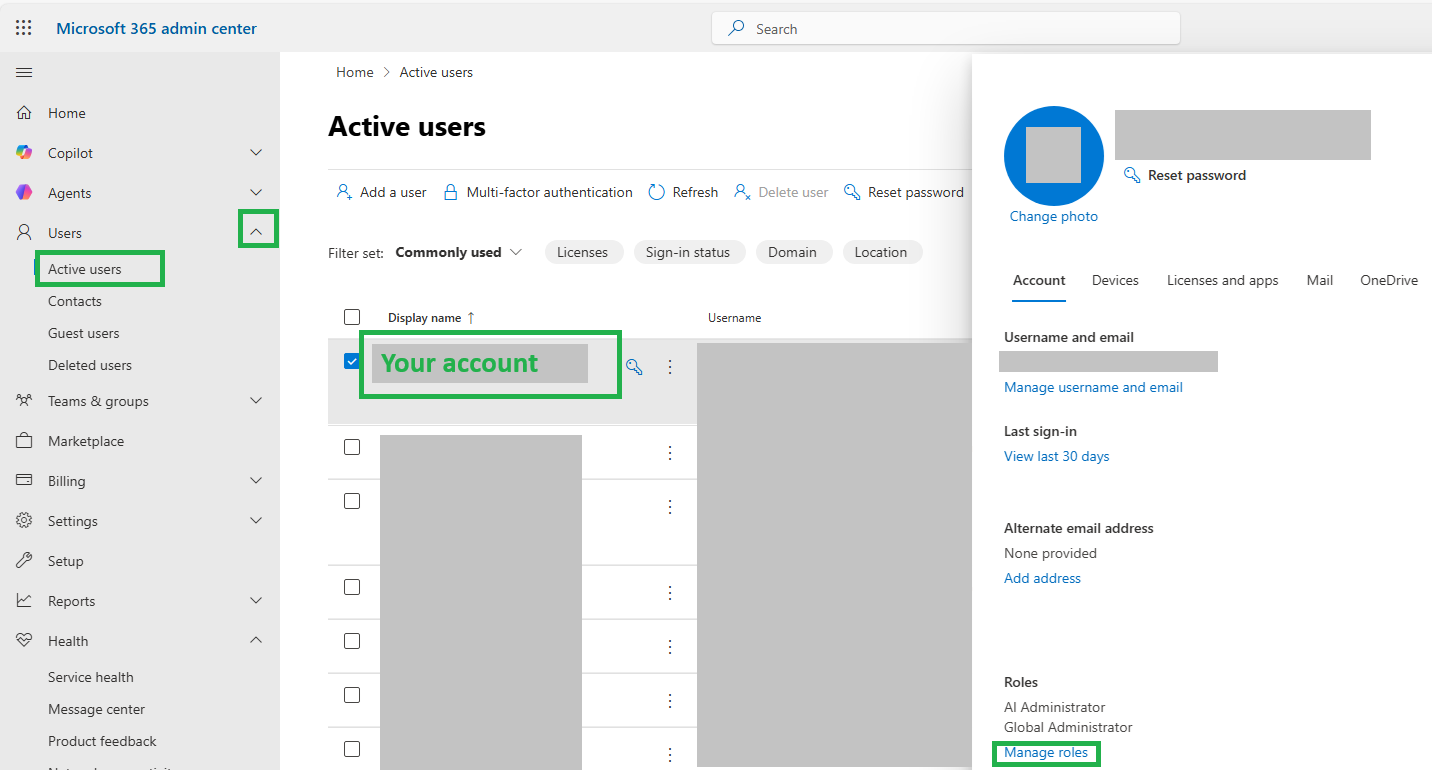Click Manage roles link
Screen dimensions: 1432x770
point(1046,752)
